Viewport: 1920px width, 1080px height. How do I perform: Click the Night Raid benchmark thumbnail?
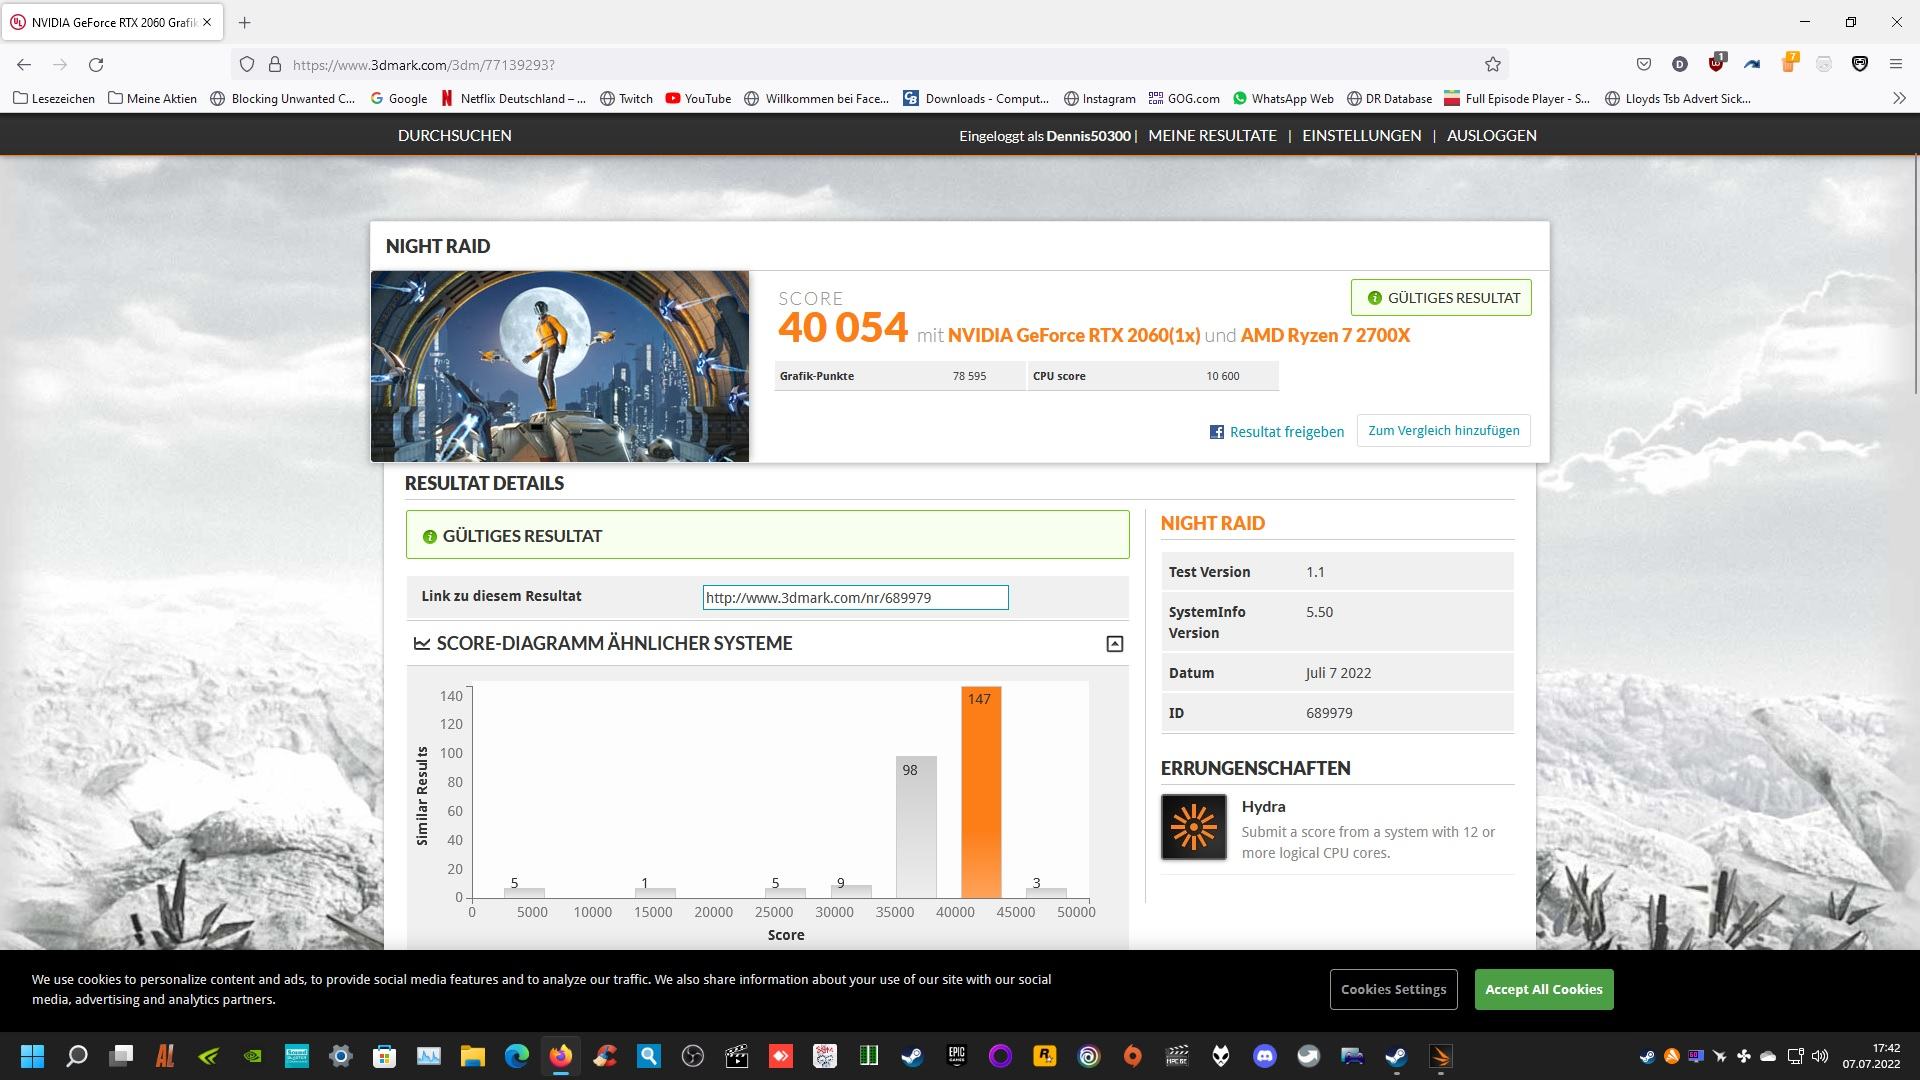coord(560,366)
